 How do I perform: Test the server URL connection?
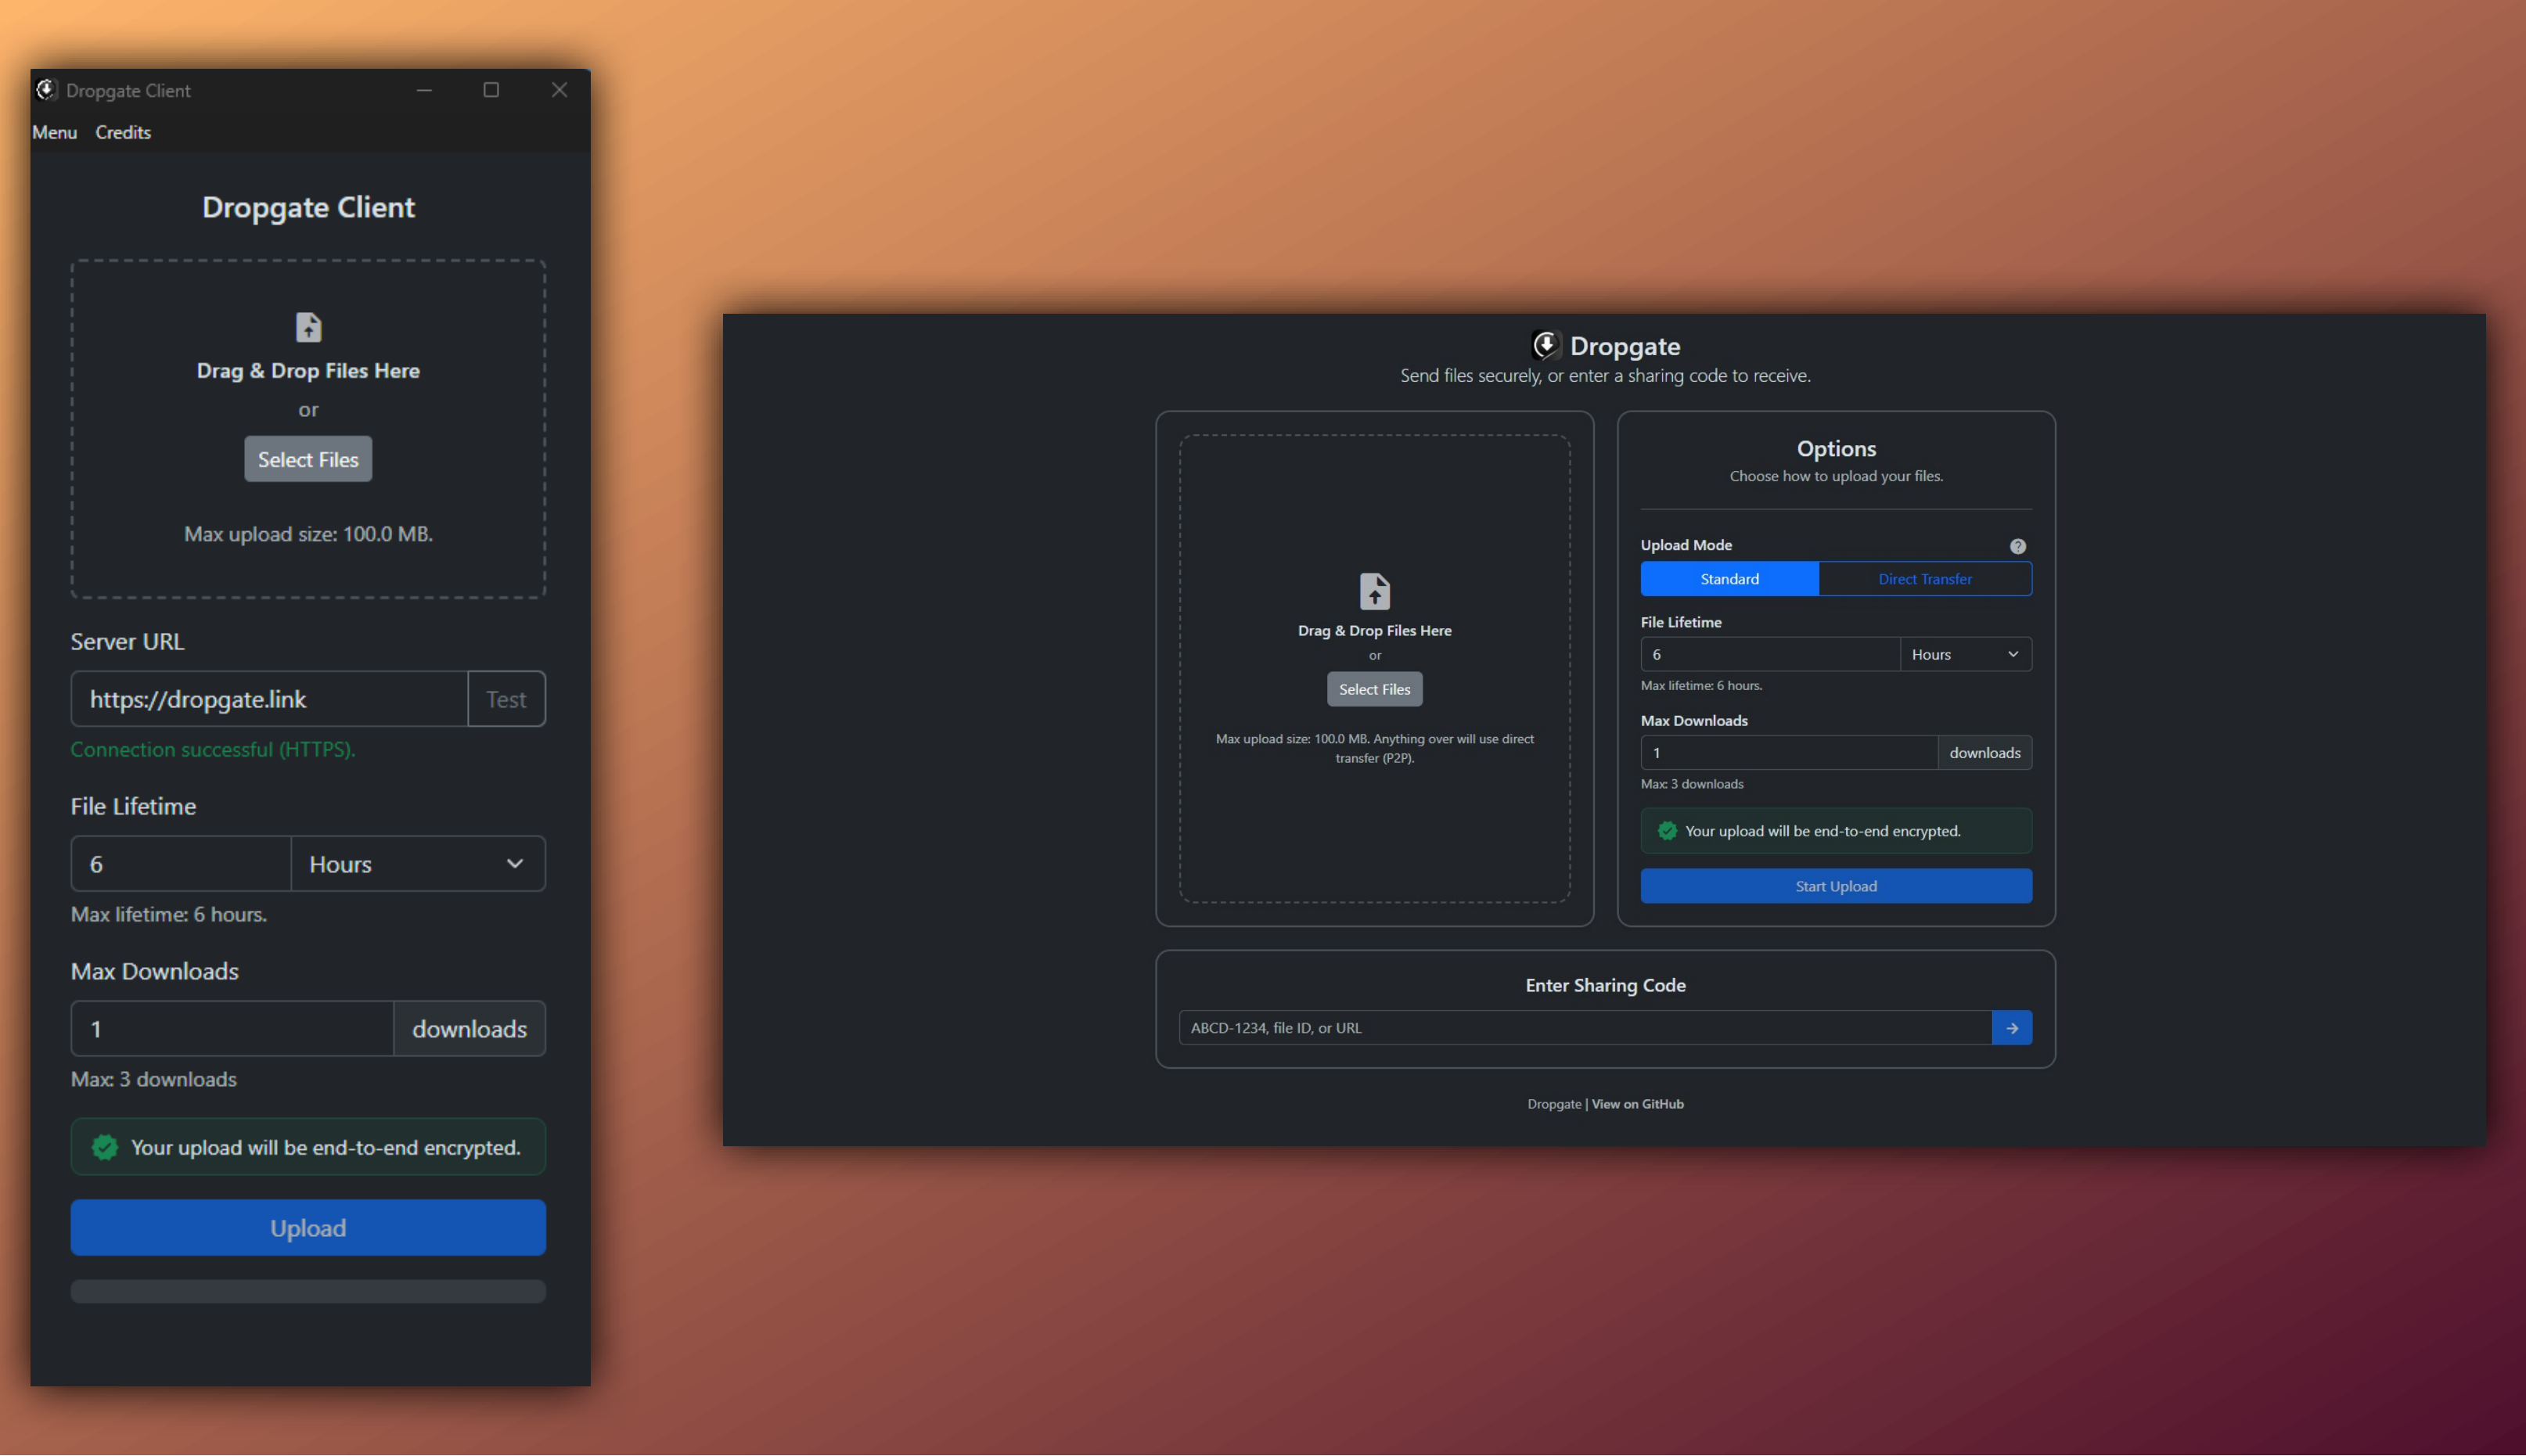(506, 699)
